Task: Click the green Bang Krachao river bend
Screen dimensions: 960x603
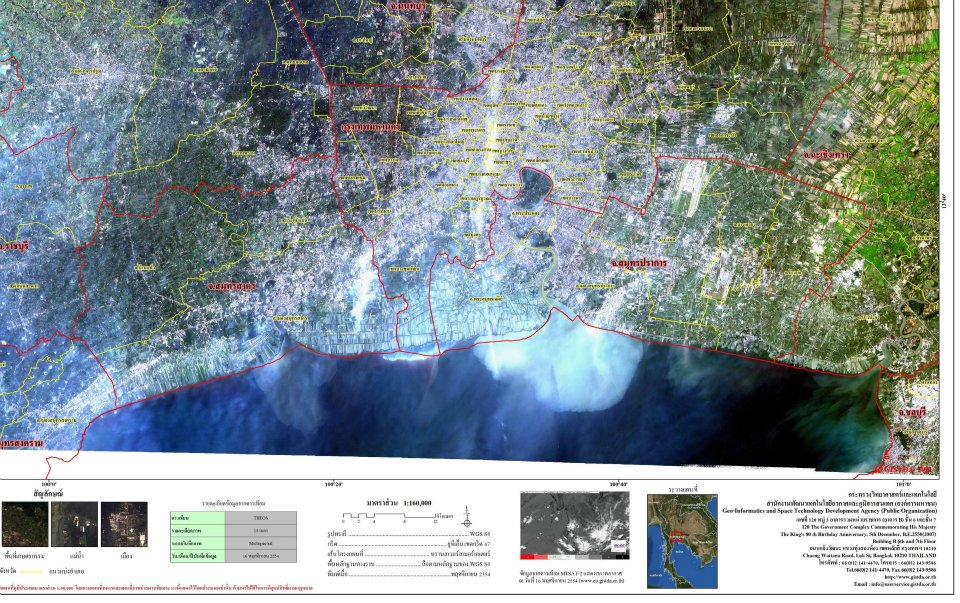Action: click(x=536, y=184)
